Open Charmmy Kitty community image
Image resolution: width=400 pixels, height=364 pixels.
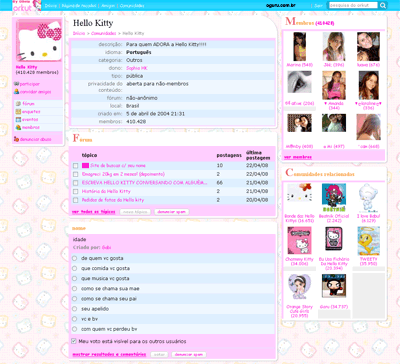point(299,241)
